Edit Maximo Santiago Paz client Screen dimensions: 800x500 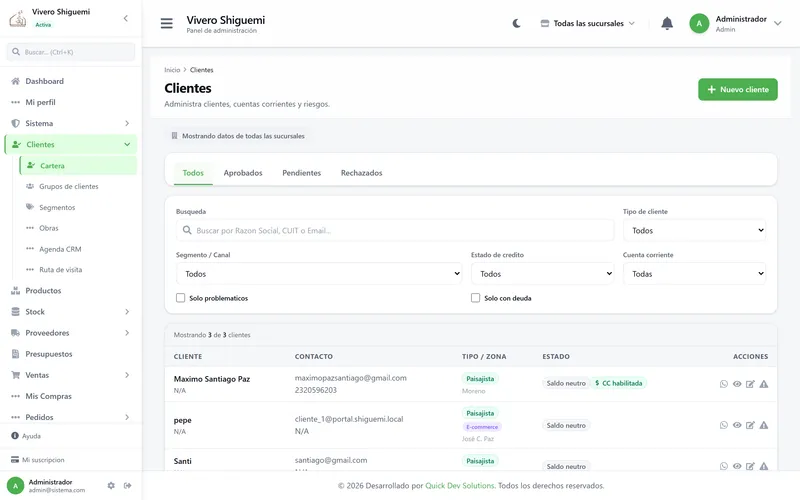750,384
